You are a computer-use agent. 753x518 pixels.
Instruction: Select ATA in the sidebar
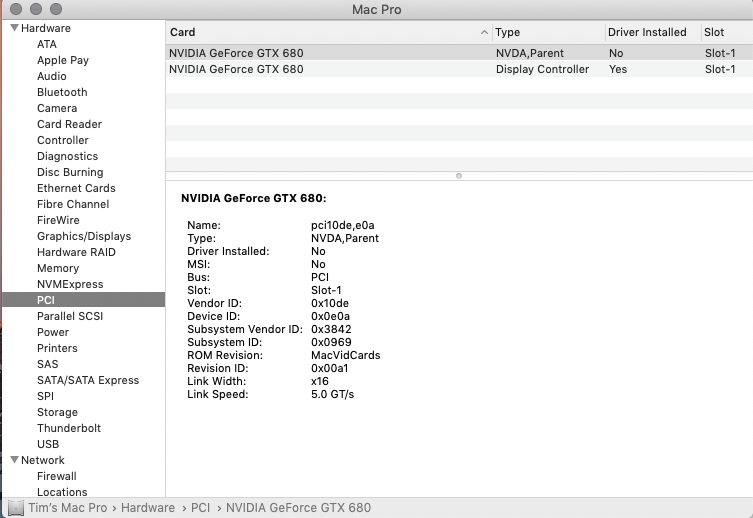coord(47,44)
